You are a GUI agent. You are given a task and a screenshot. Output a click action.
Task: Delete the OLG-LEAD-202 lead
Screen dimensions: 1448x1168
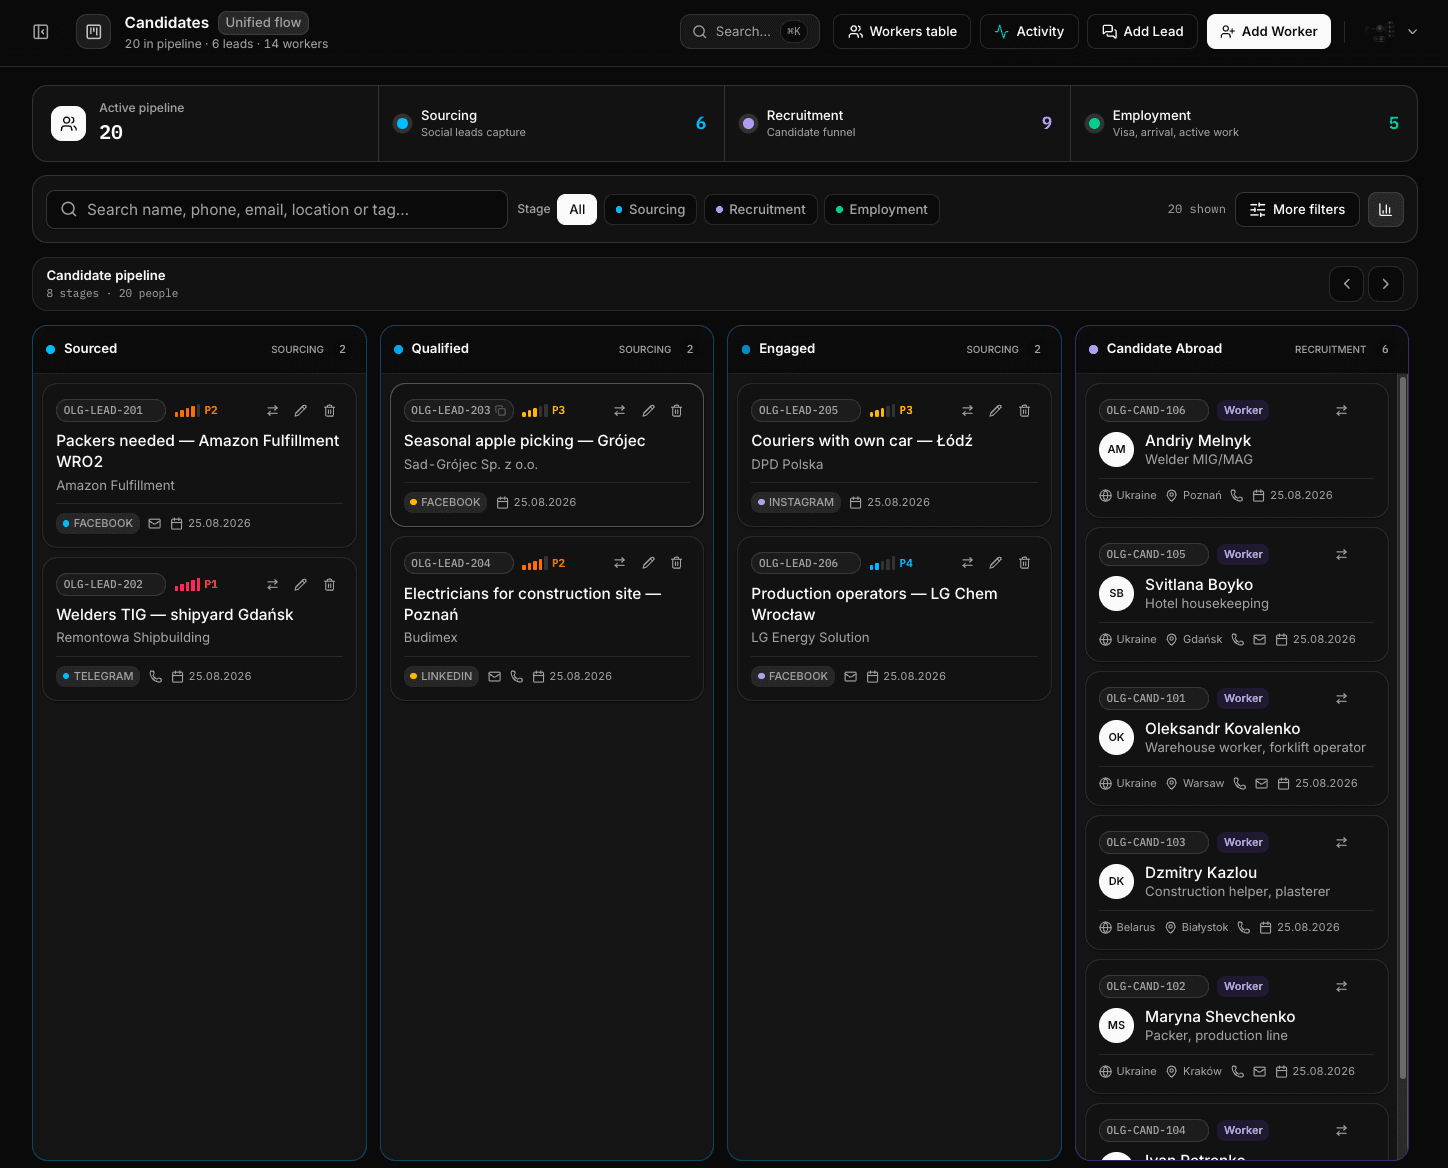coord(330,585)
